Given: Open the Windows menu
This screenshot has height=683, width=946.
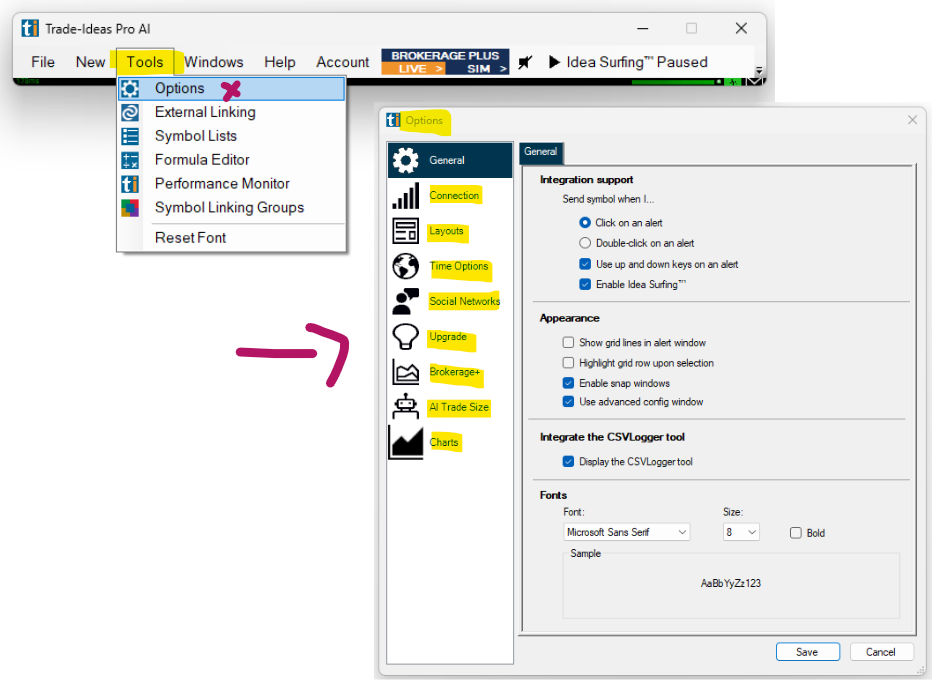Looking at the screenshot, I should coord(213,62).
